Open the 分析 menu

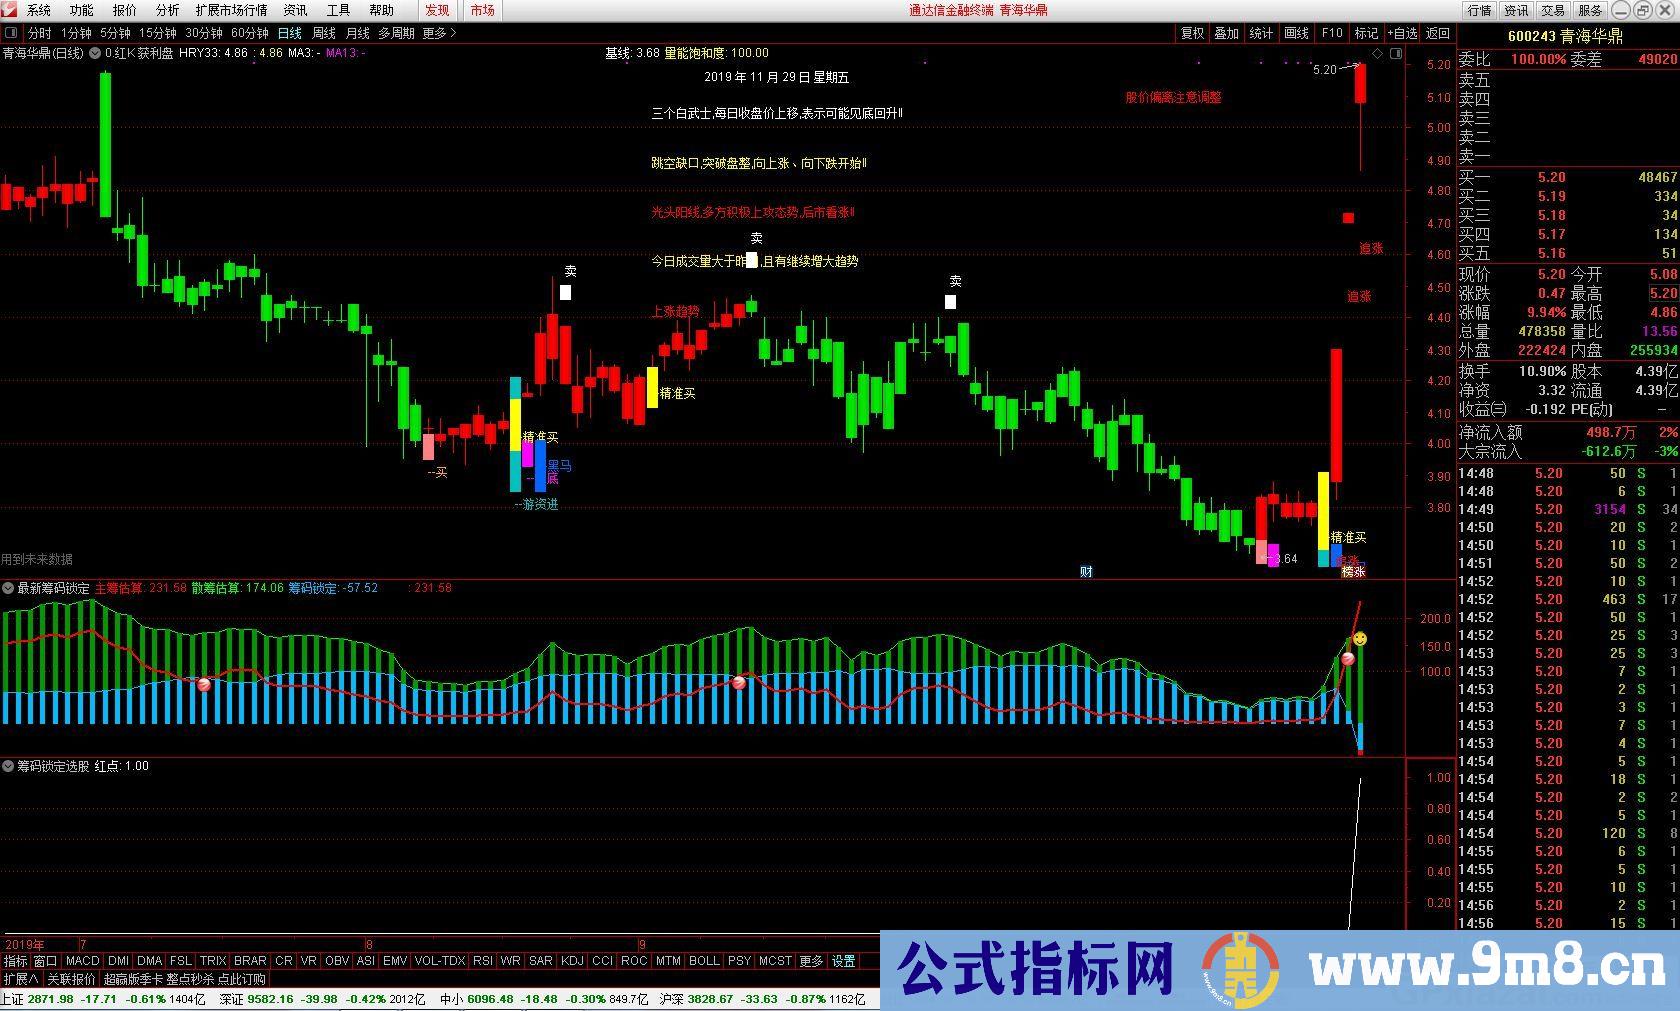tap(167, 10)
